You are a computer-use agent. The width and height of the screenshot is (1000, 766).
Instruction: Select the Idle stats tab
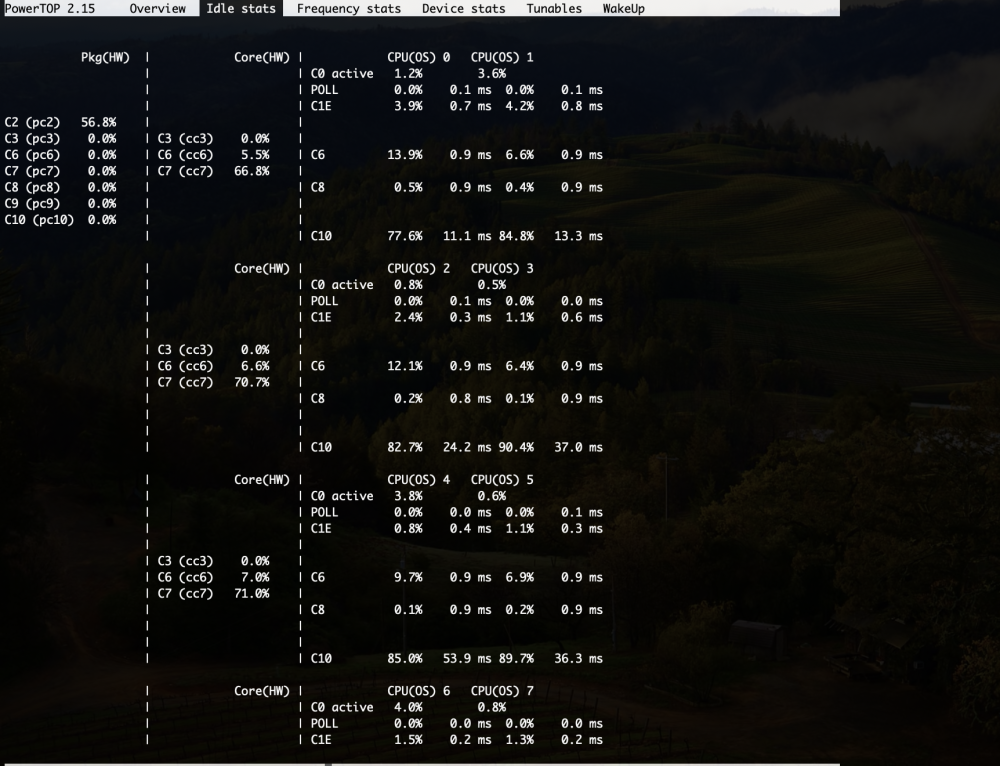(x=241, y=8)
